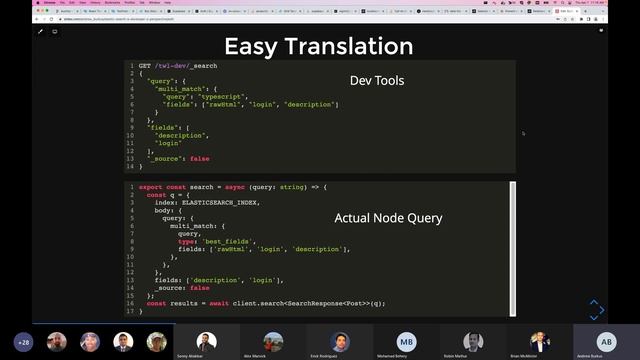
Task: Select Robin's participant tile
Action: click(473, 342)
